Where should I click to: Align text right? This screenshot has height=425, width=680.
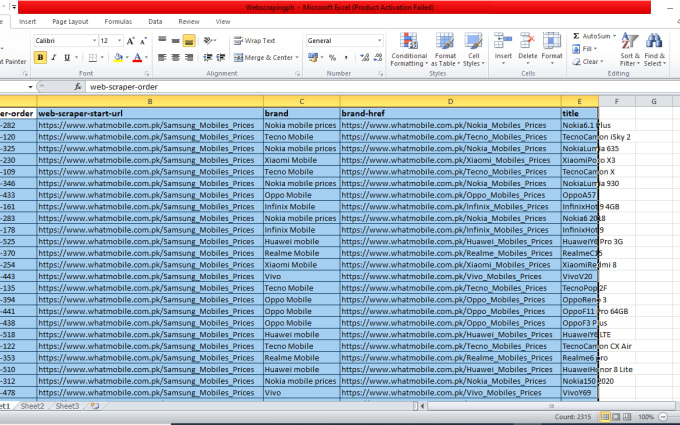pyautogui.click(x=189, y=57)
